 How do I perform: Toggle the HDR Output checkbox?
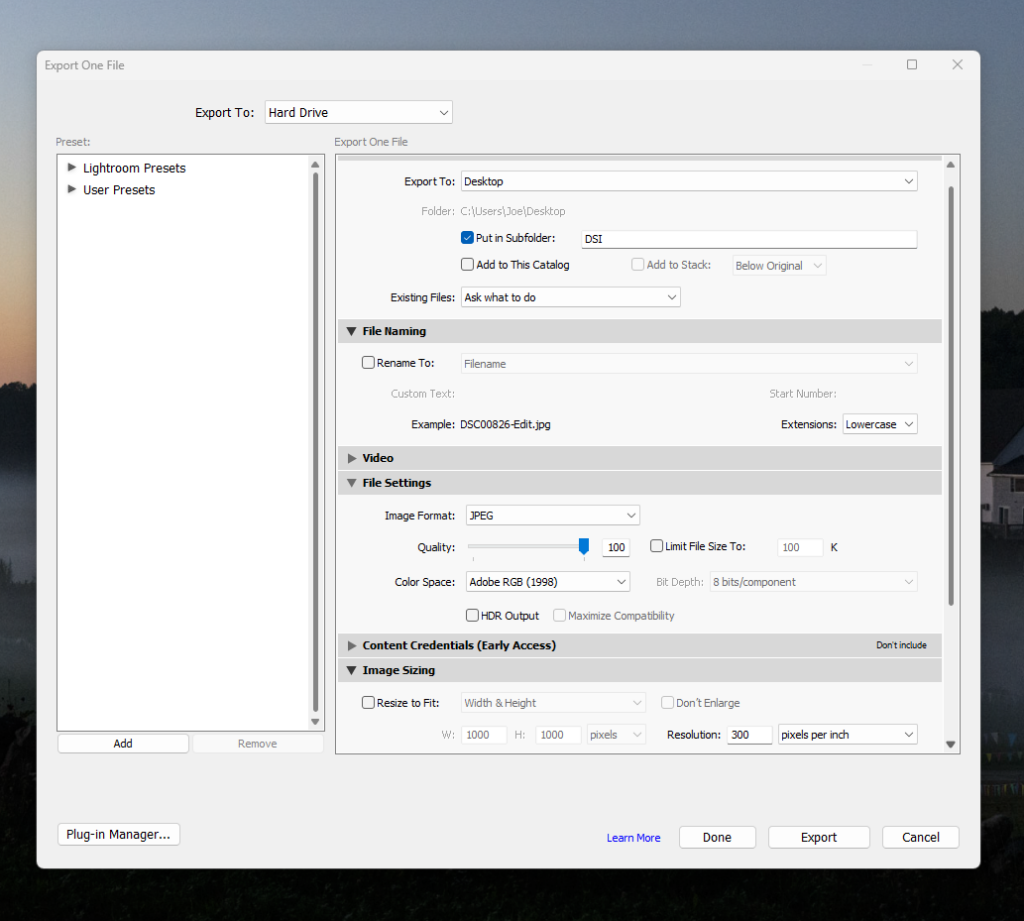473,616
